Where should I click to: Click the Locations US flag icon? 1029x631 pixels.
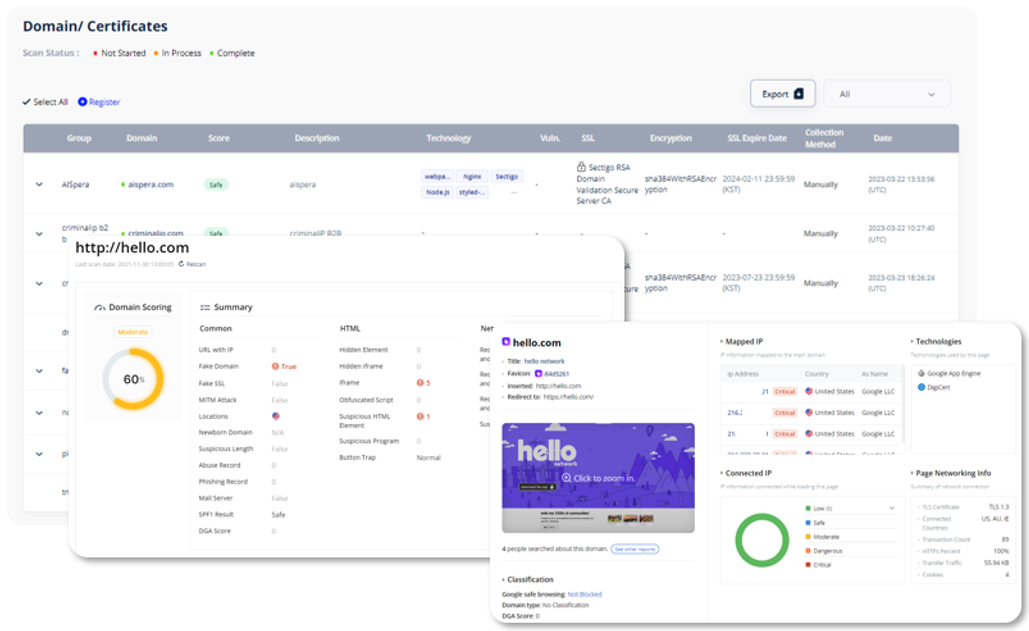pyautogui.click(x=276, y=416)
